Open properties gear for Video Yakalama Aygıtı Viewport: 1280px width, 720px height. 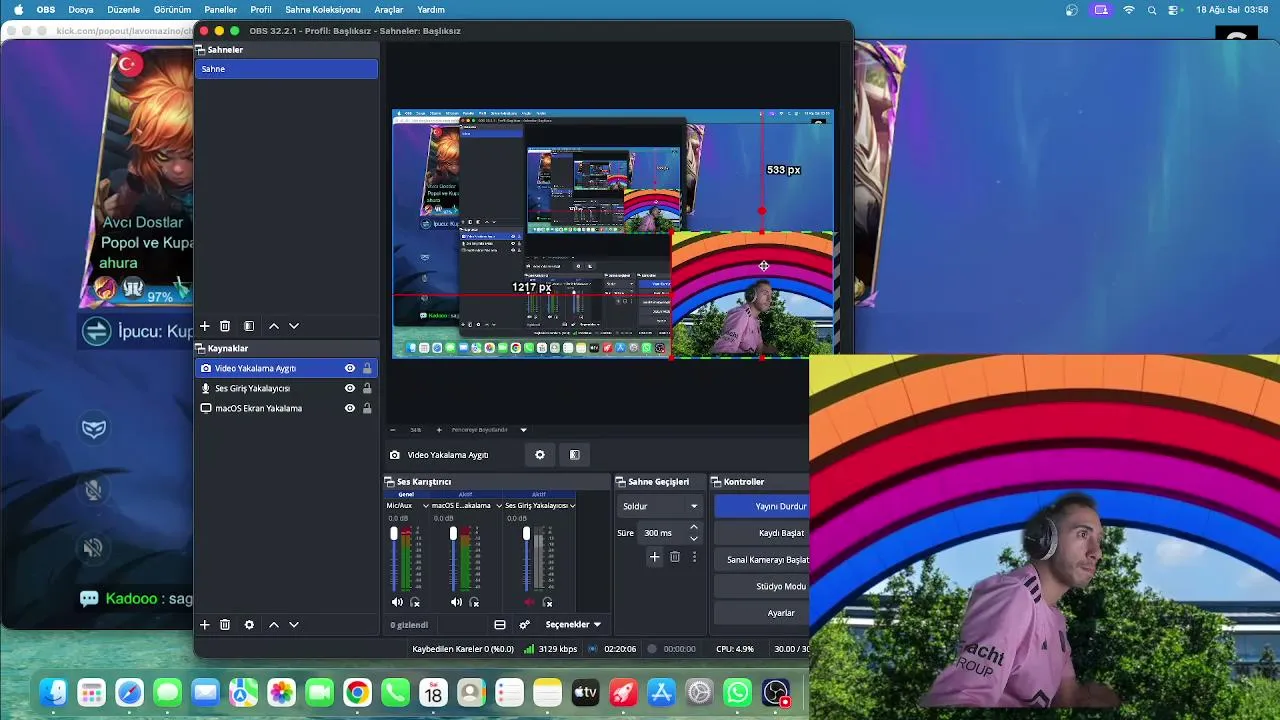[540, 455]
